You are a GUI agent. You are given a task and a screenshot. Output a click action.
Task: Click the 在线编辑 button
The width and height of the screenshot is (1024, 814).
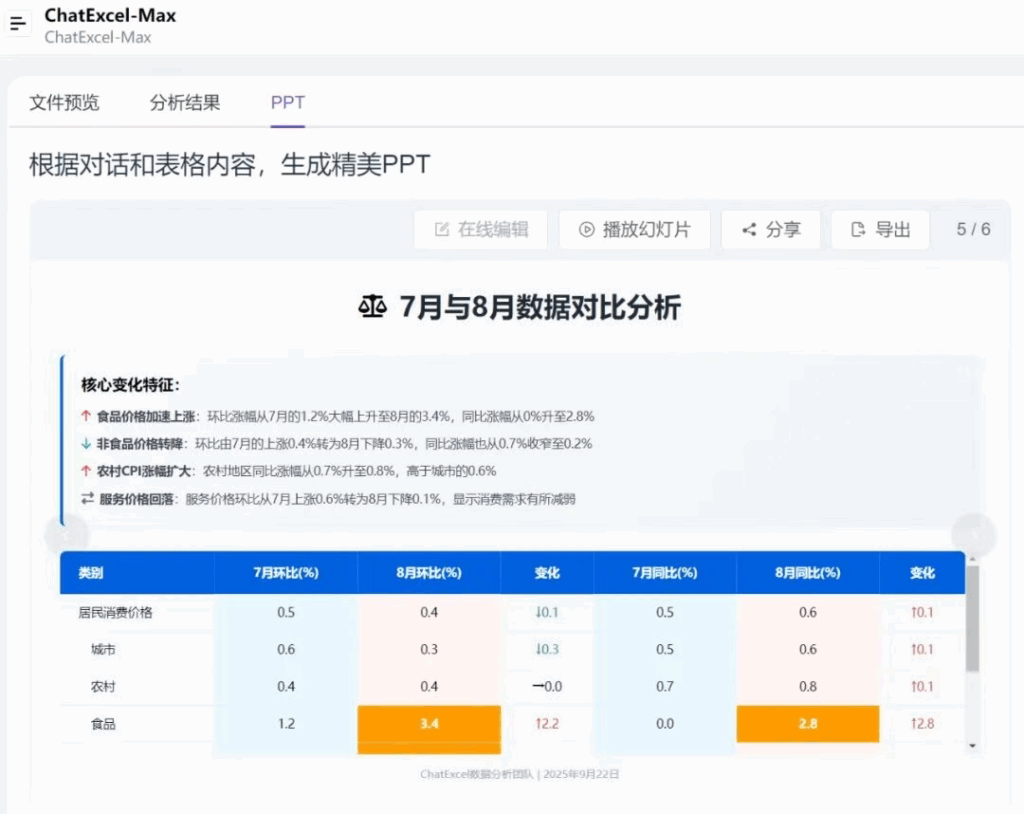[480, 229]
